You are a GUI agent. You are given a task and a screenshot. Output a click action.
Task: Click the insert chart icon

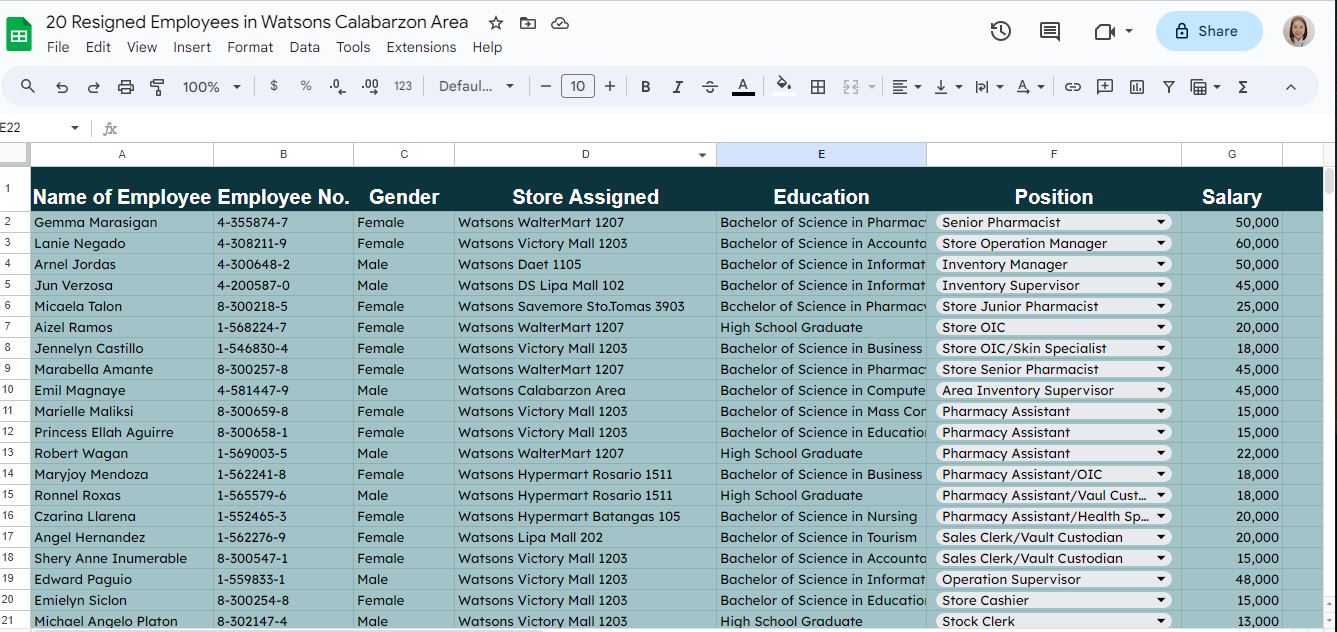(1136, 87)
